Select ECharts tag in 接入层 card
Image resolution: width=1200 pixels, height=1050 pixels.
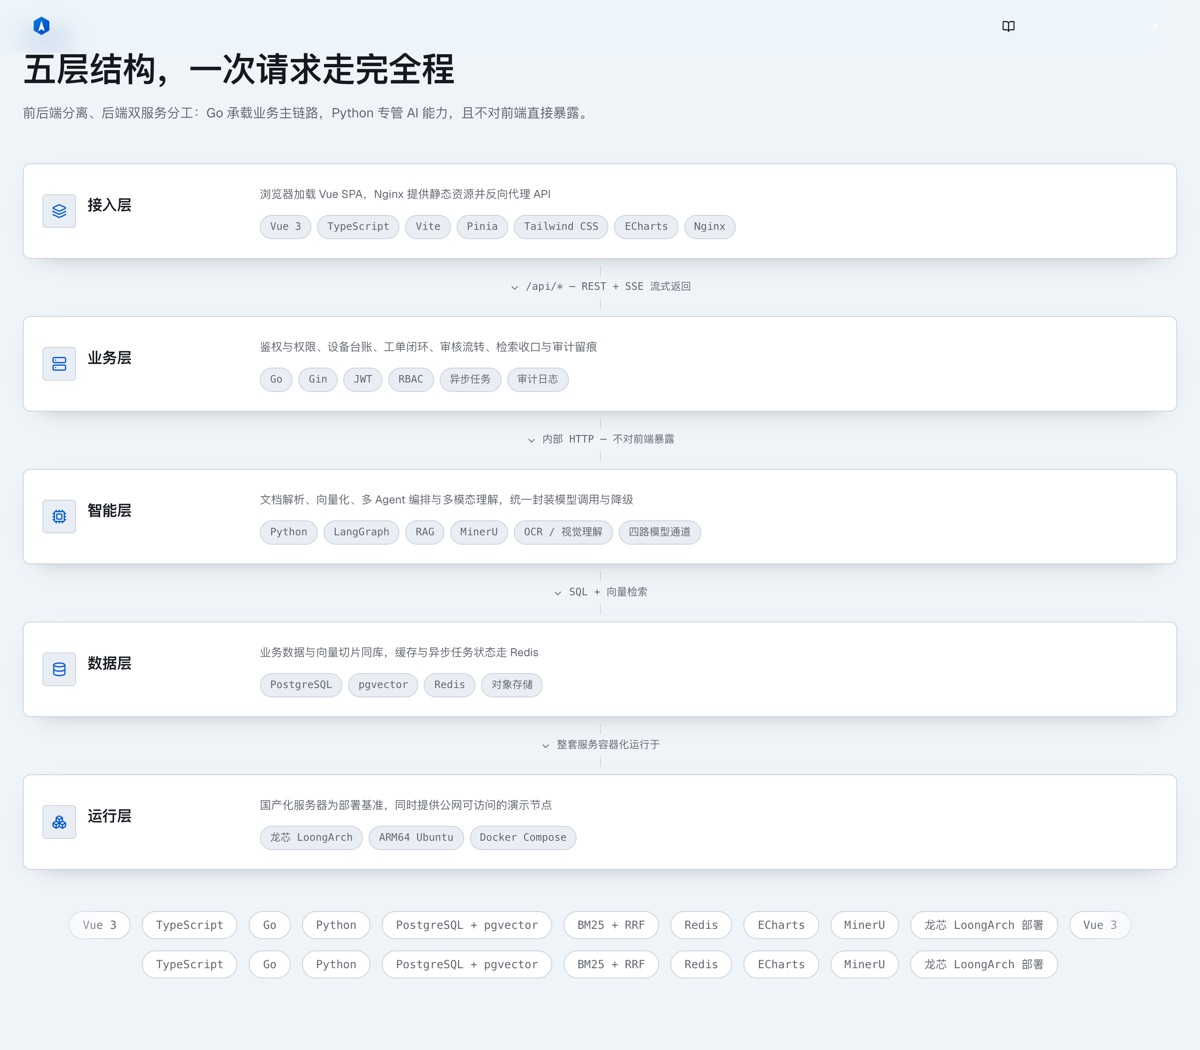[x=646, y=227]
